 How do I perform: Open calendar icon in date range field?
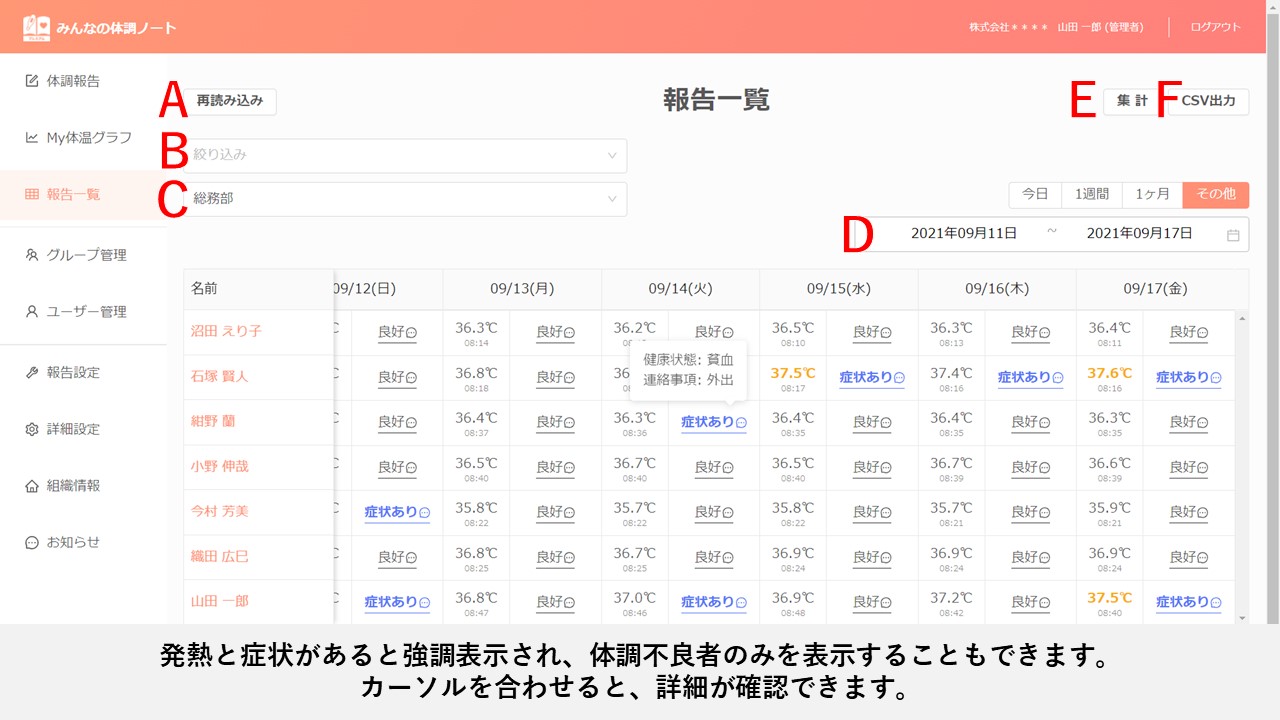[x=1233, y=235]
